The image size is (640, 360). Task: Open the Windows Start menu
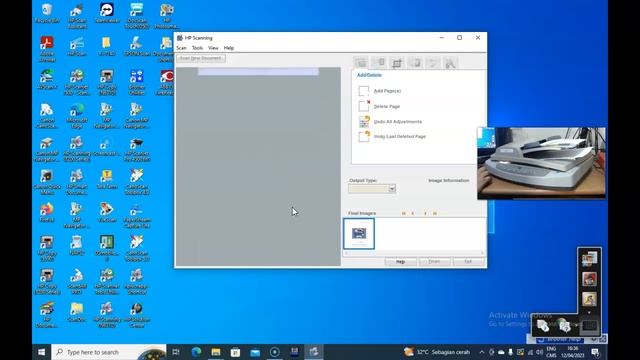coord(42,352)
